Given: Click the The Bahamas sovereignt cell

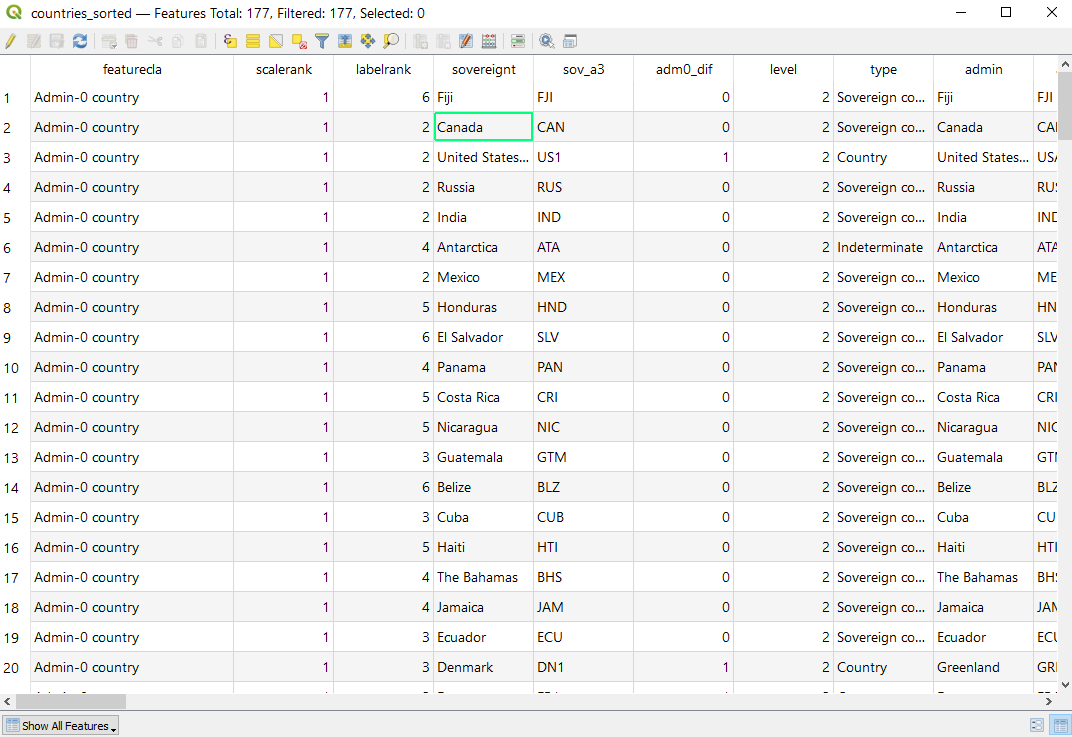Looking at the screenshot, I should [x=483, y=577].
